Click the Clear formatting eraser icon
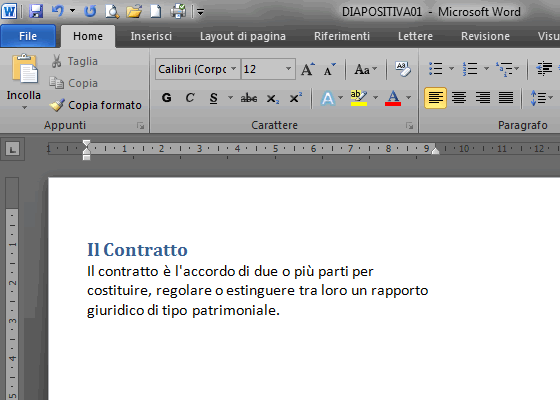Viewport: 560px width, 400px height. tap(402, 69)
